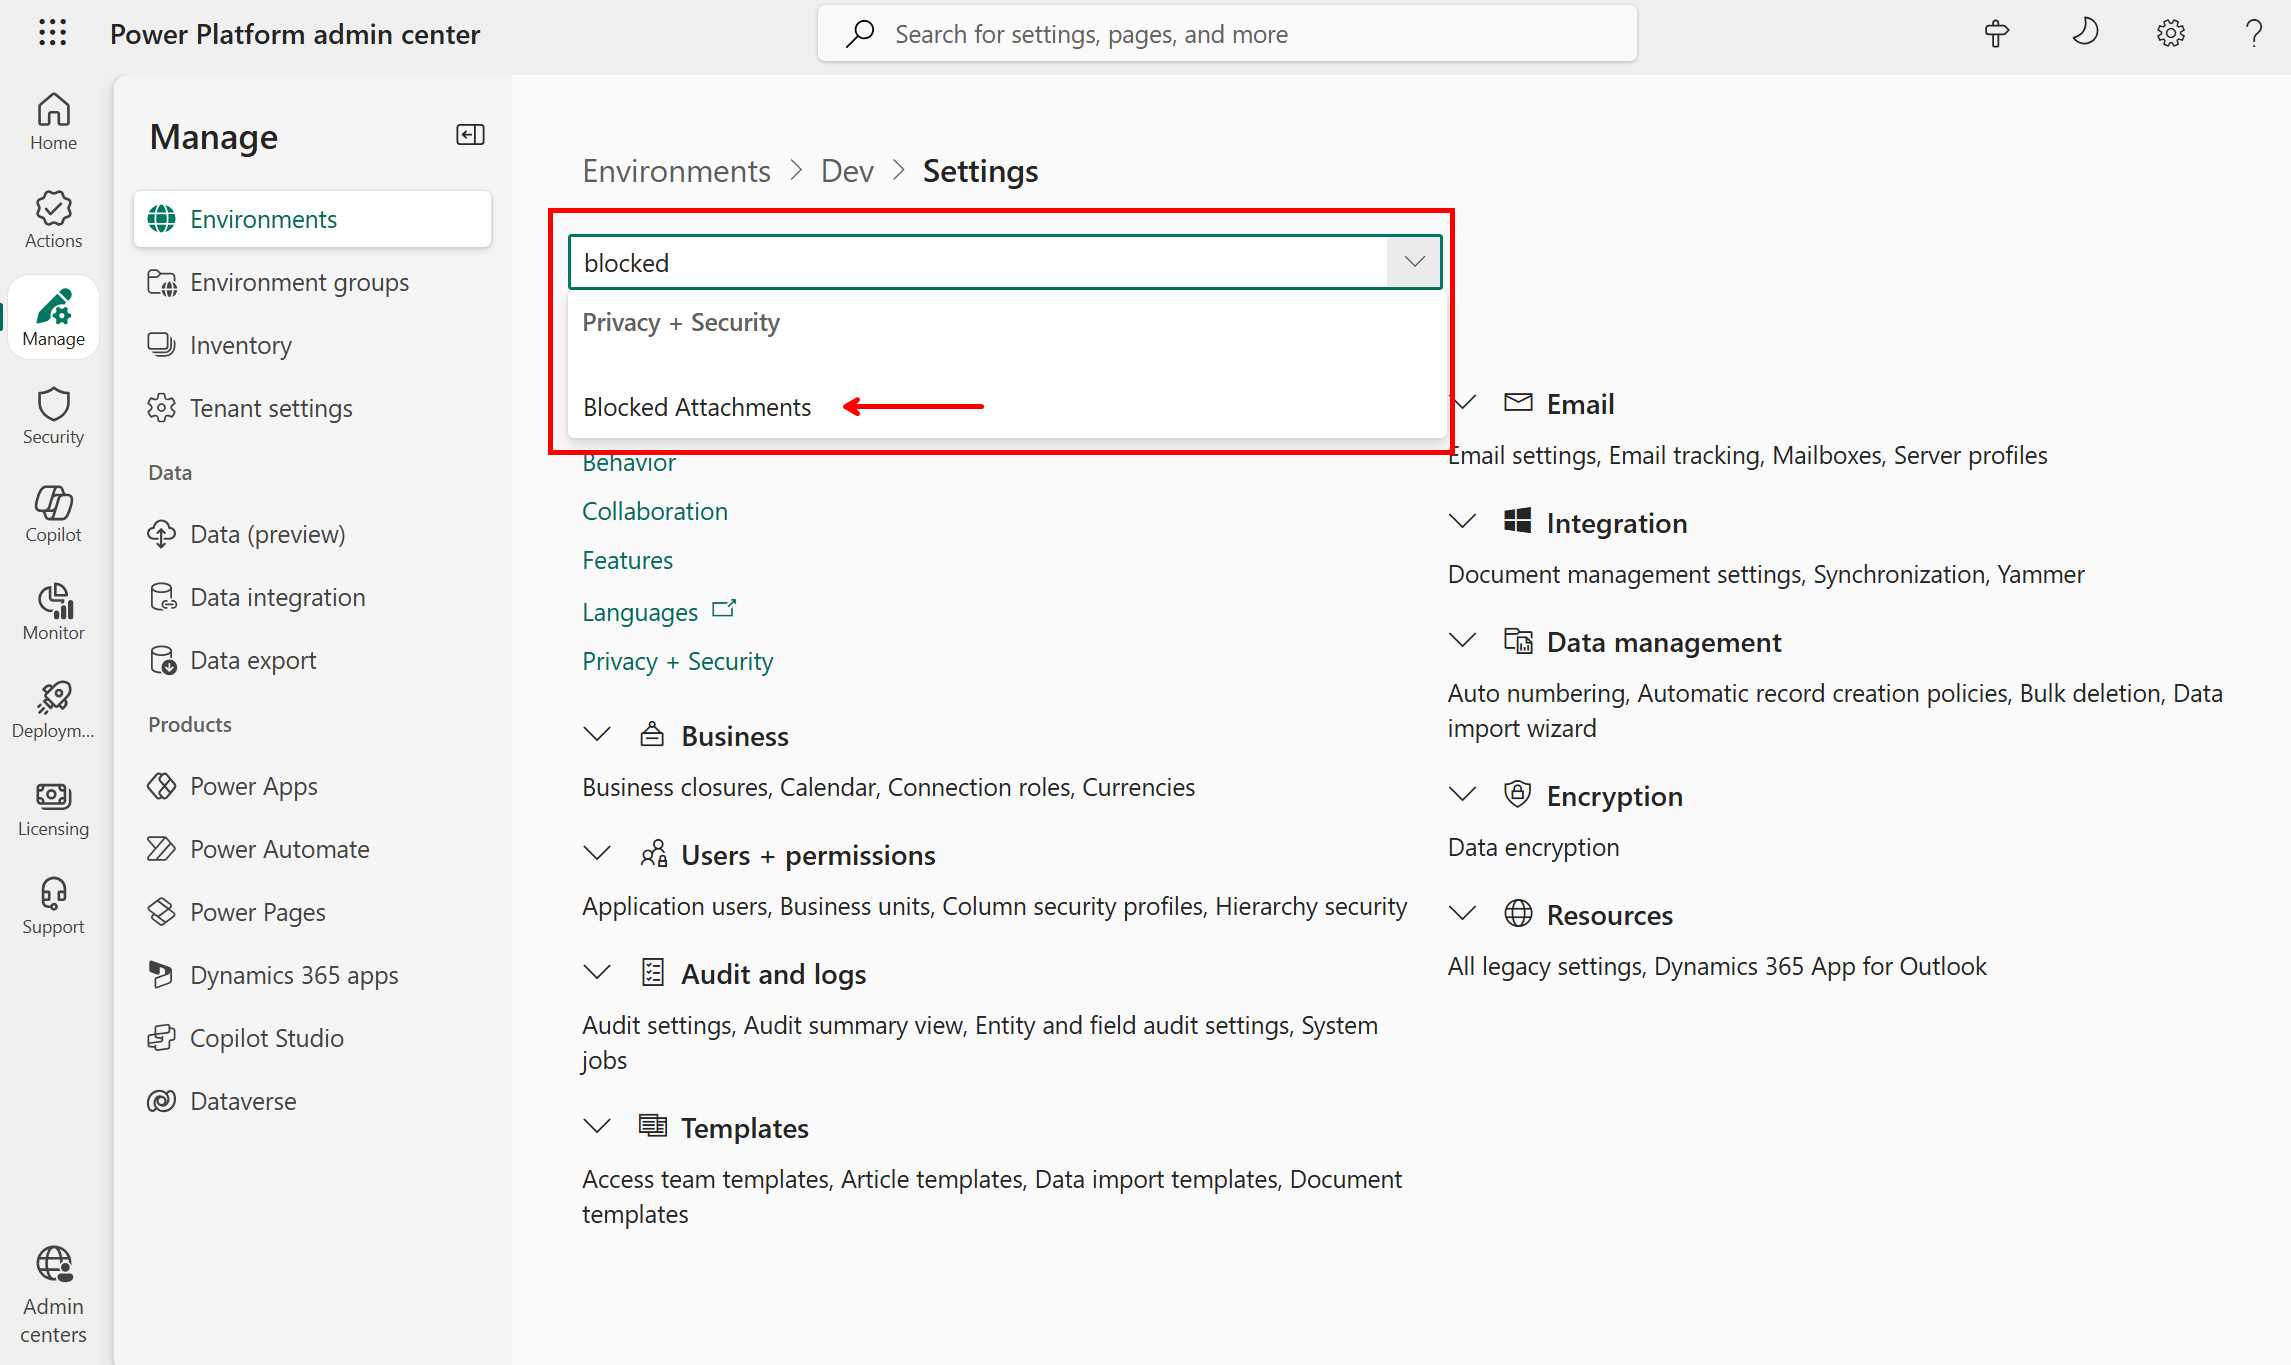
Task: Open the settings gear icon in header
Action: [2170, 33]
